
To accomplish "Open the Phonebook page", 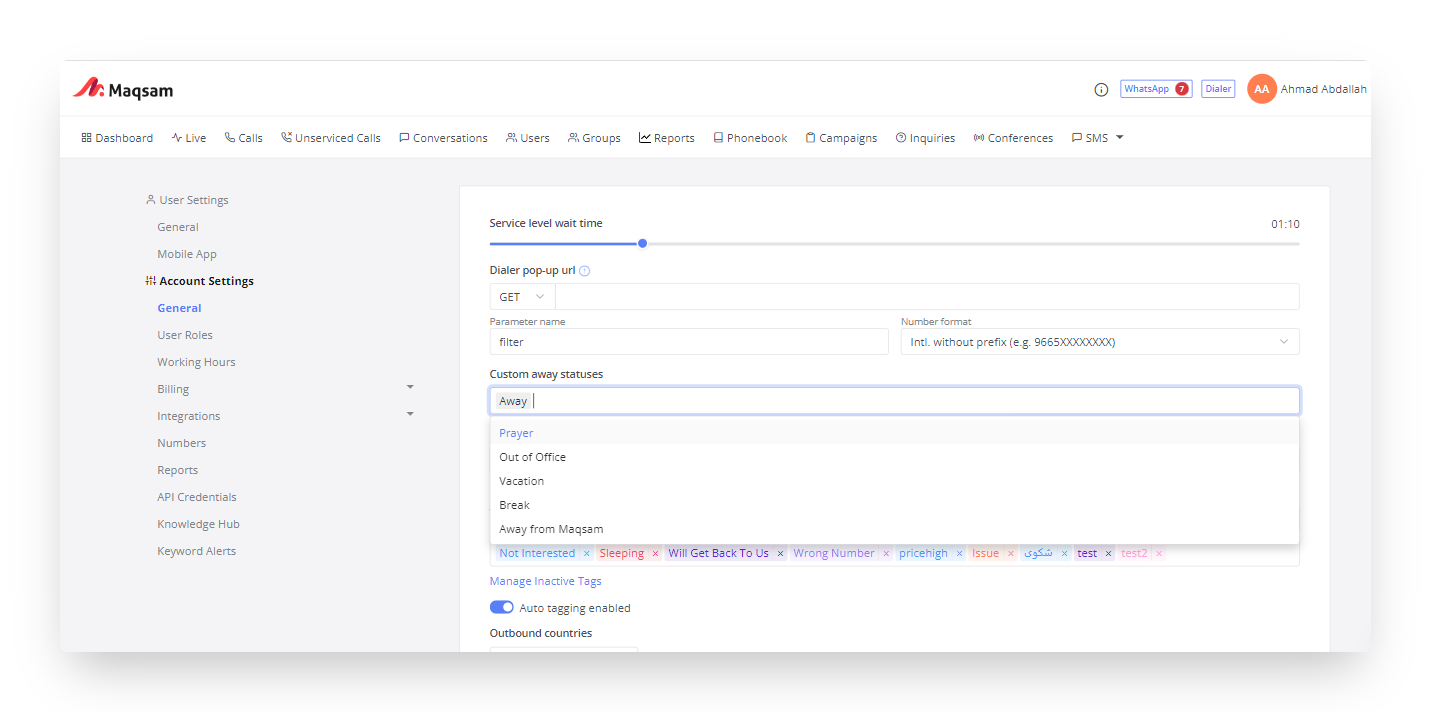I will click(x=750, y=138).
